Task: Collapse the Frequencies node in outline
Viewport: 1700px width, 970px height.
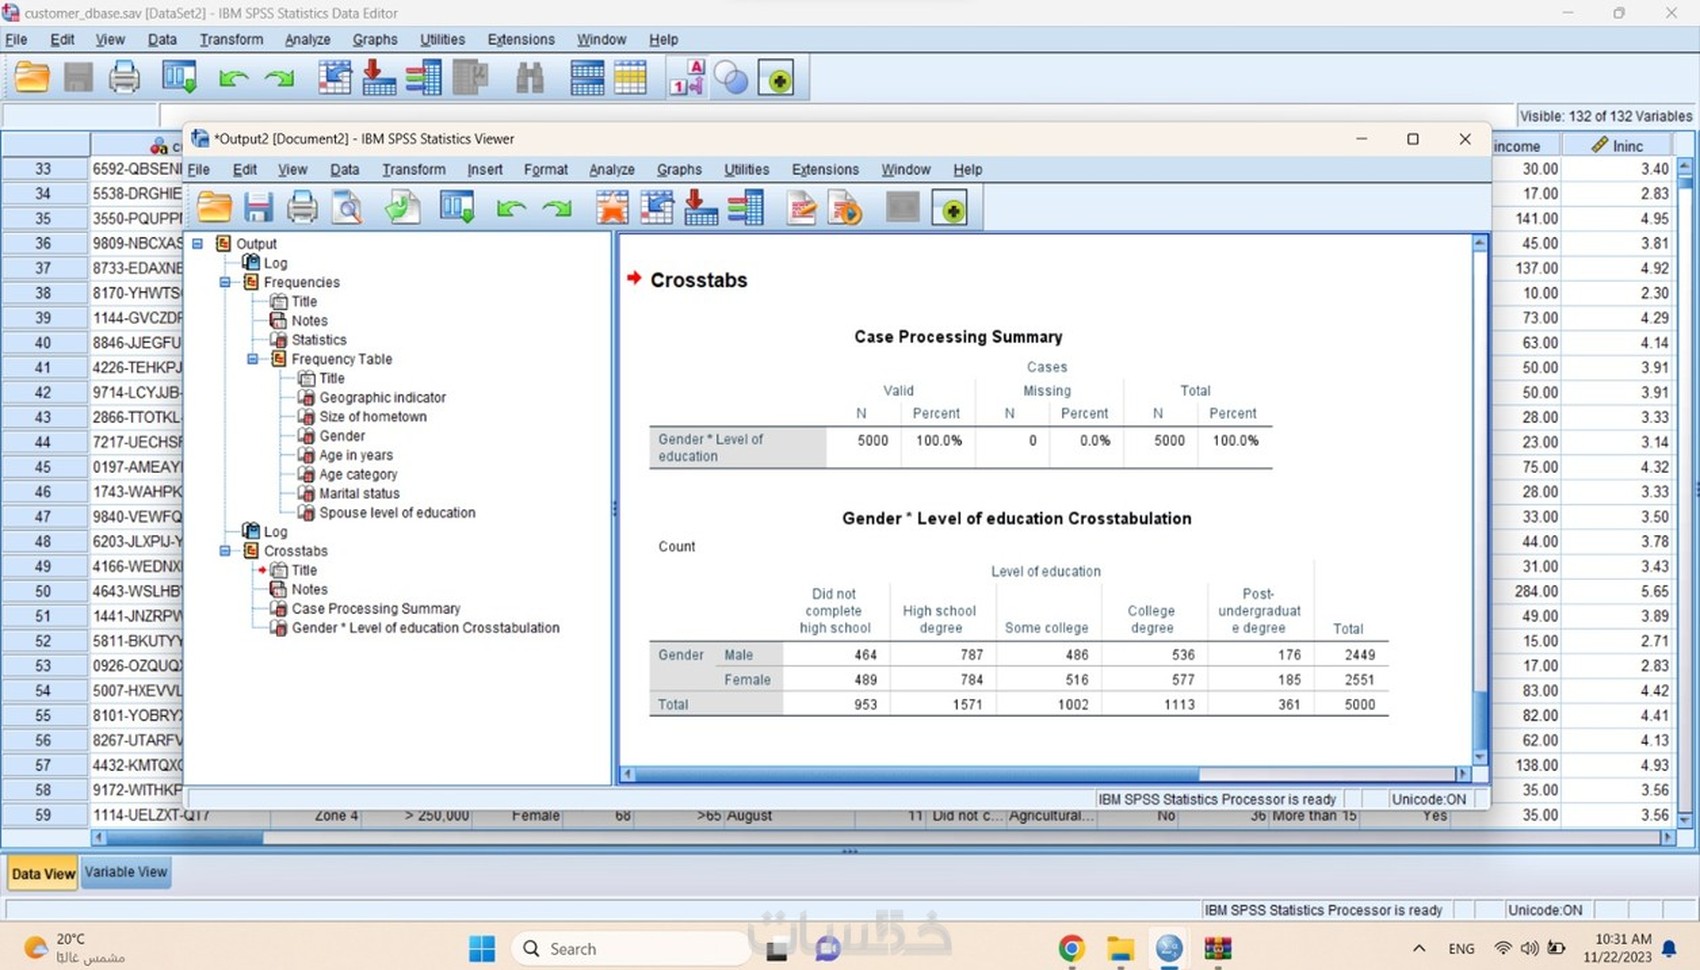Action: [226, 282]
